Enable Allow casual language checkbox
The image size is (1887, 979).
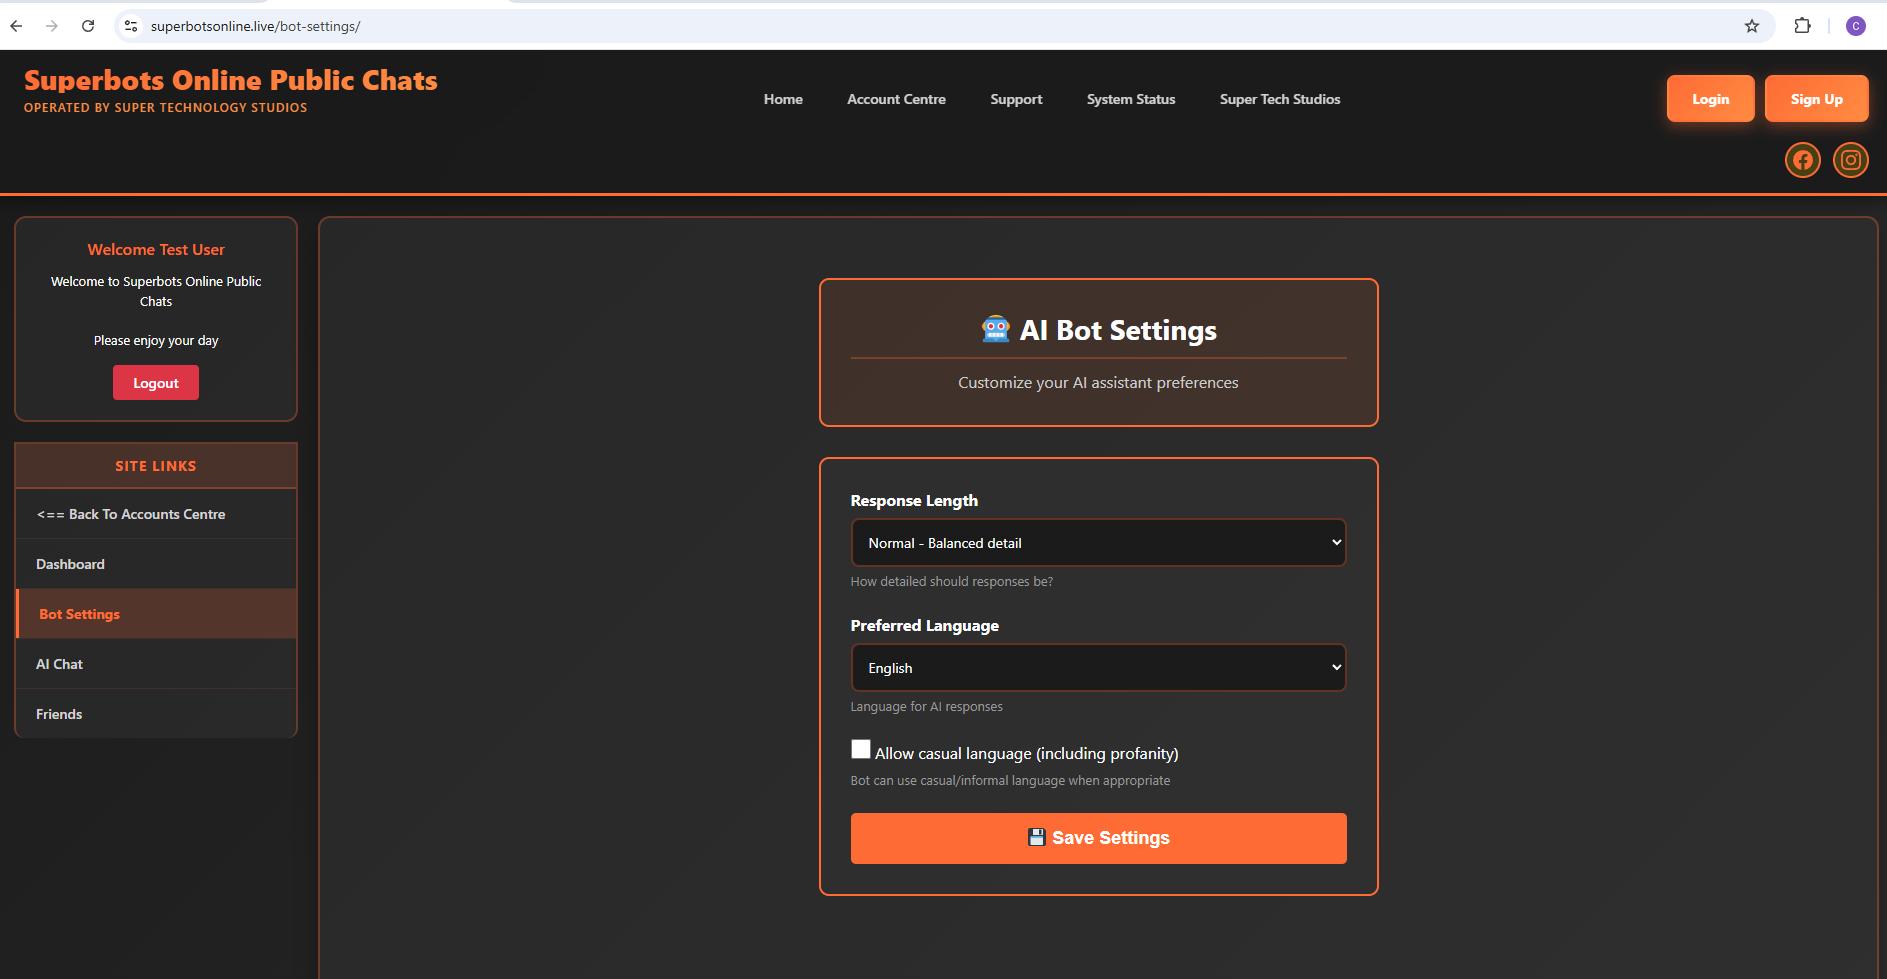[x=861, y=749]
